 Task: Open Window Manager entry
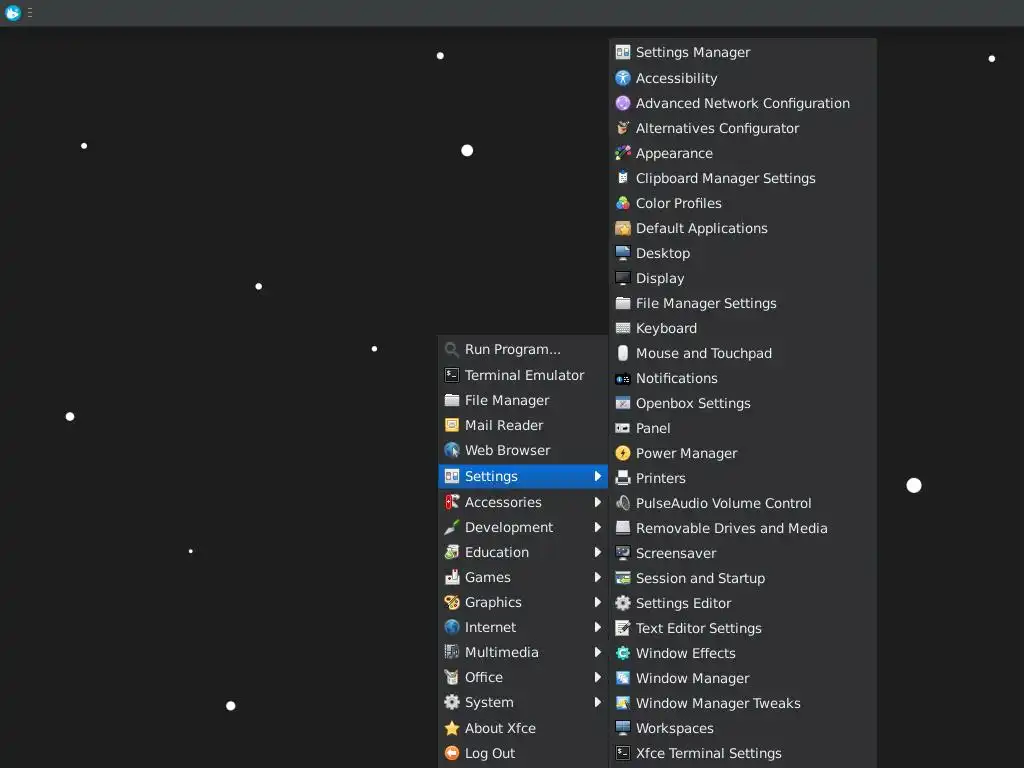[x=743, y=678]
